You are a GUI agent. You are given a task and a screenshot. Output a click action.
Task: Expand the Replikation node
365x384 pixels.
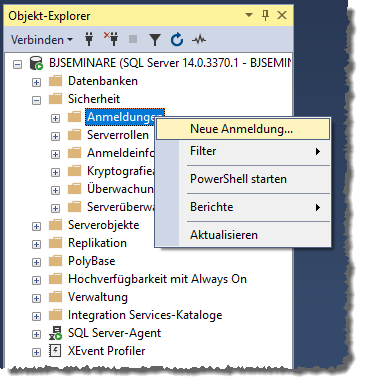point(36,244)
